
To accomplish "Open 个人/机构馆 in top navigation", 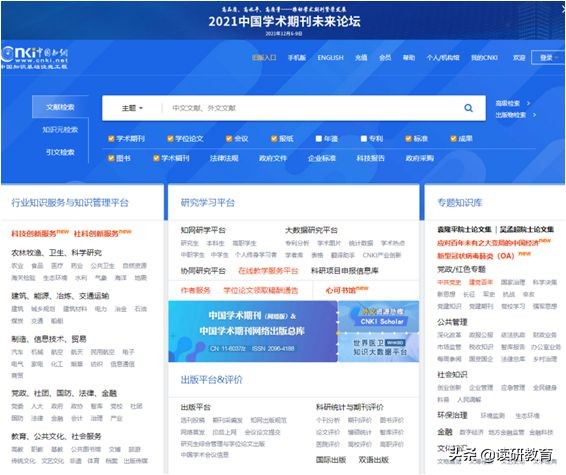I will coord(443,58).
